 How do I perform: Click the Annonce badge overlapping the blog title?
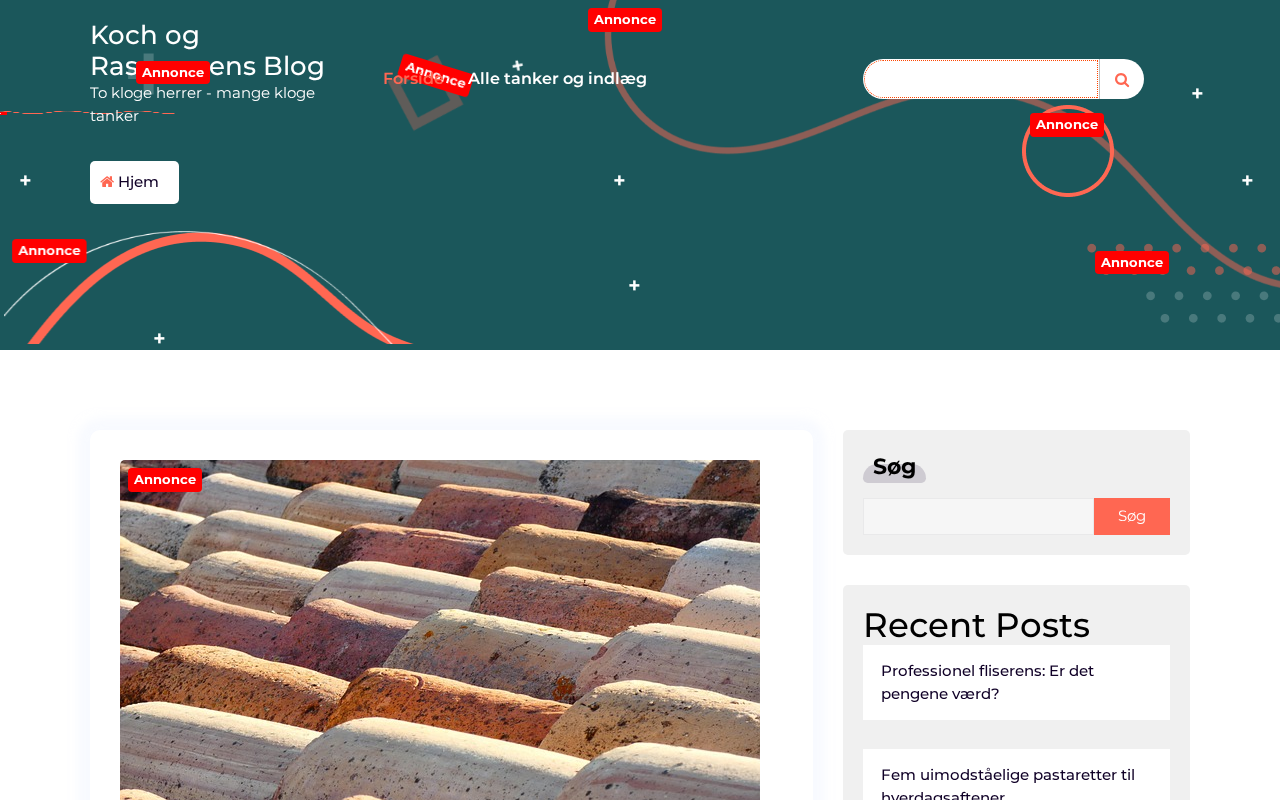pos(173,73)
